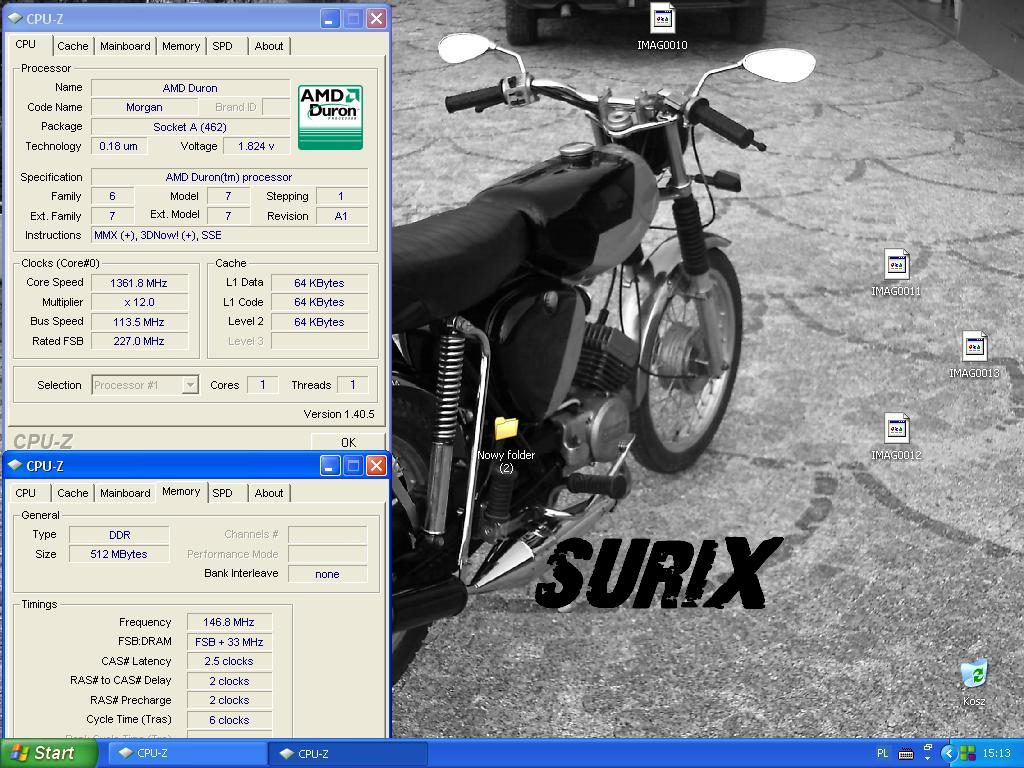The width and height of the screenshot is (1024, 768).
Task: Click the Specification field AMD Duron(tm) processor
Action: 230,177
